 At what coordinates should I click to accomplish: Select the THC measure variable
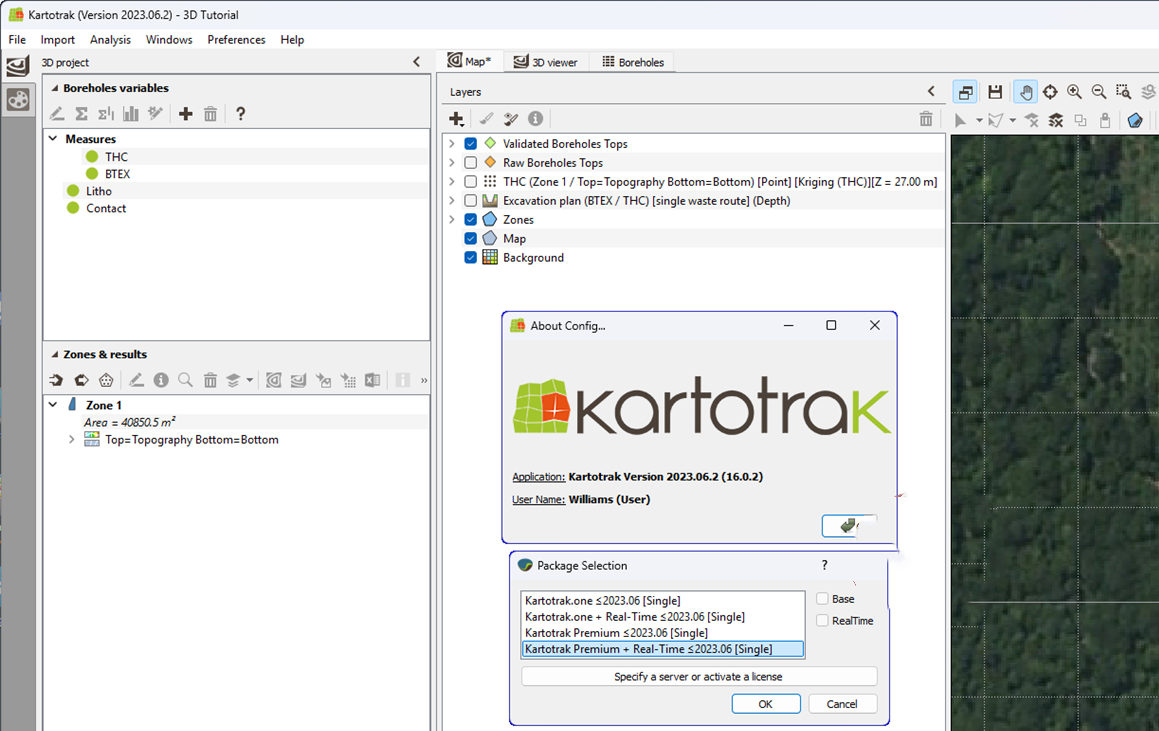pos(116,157)
